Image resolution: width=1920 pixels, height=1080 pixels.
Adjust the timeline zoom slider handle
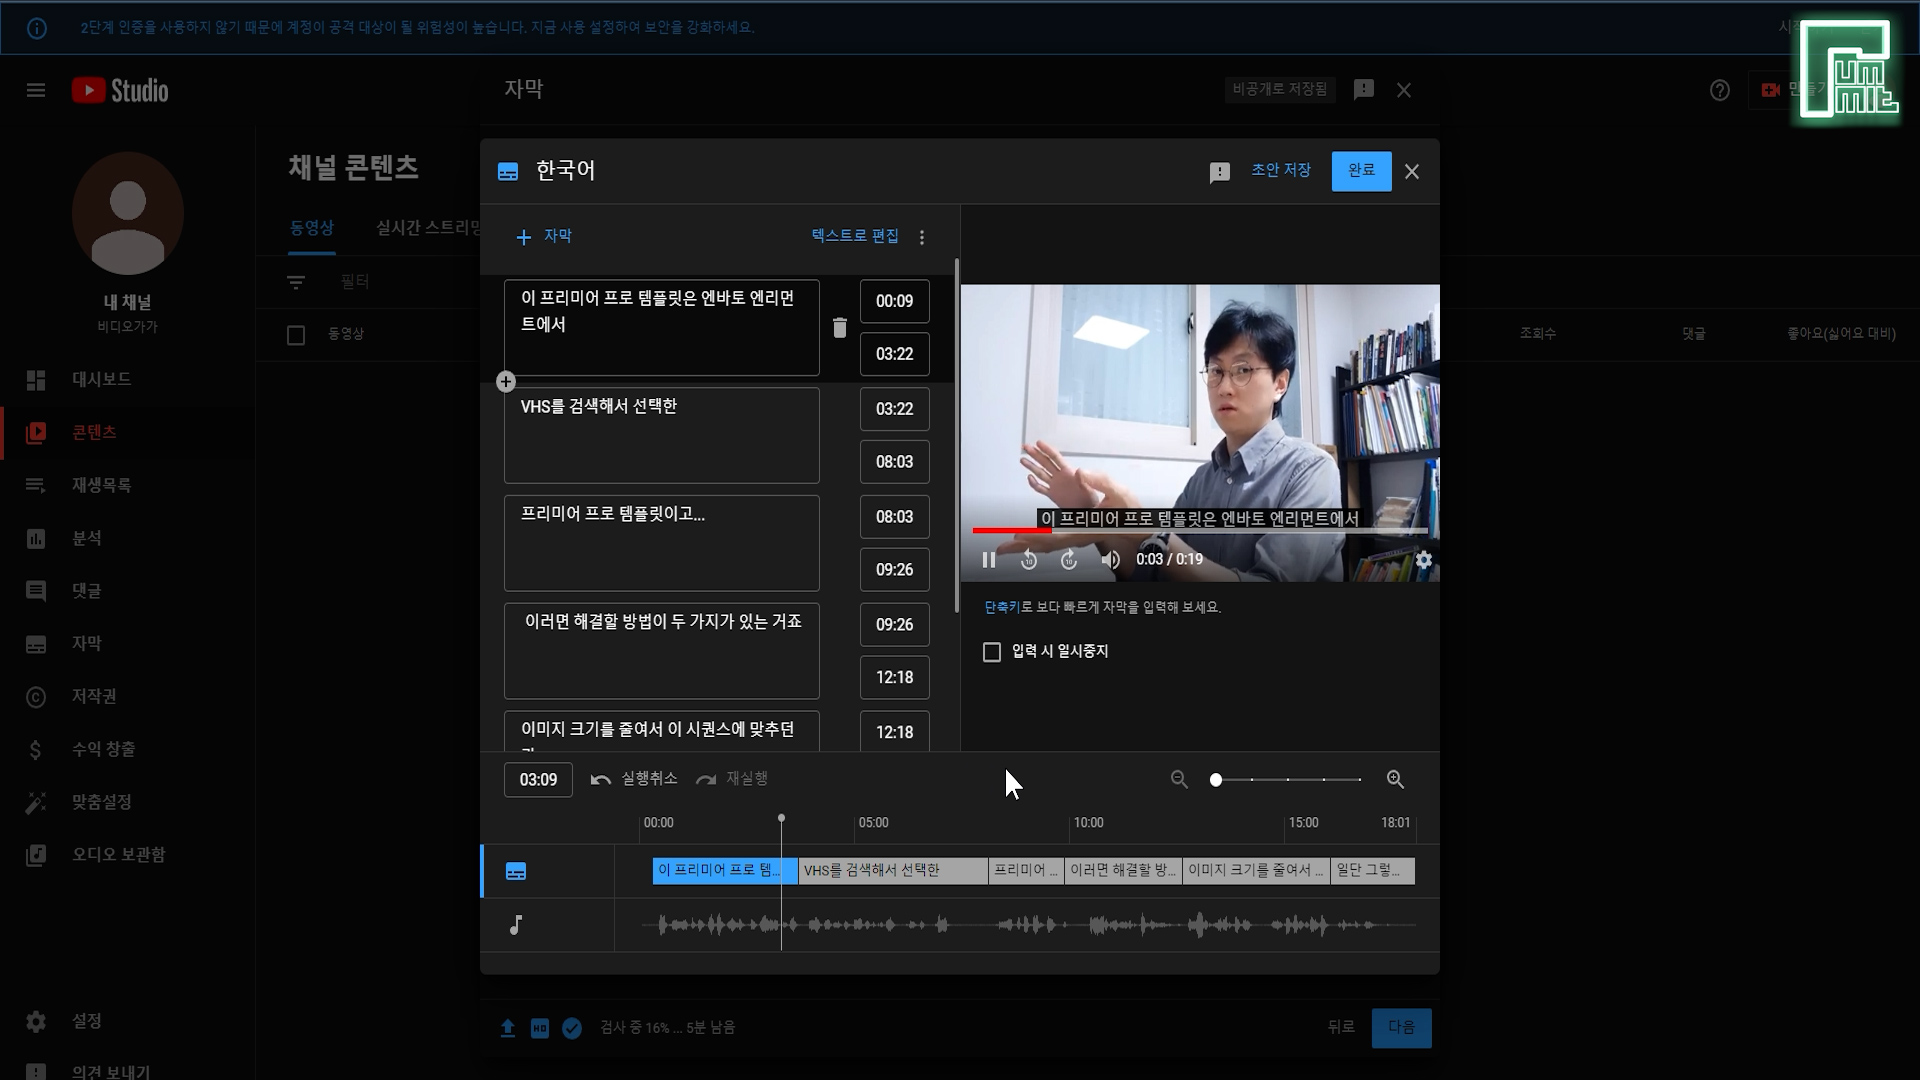point(1216,780)
